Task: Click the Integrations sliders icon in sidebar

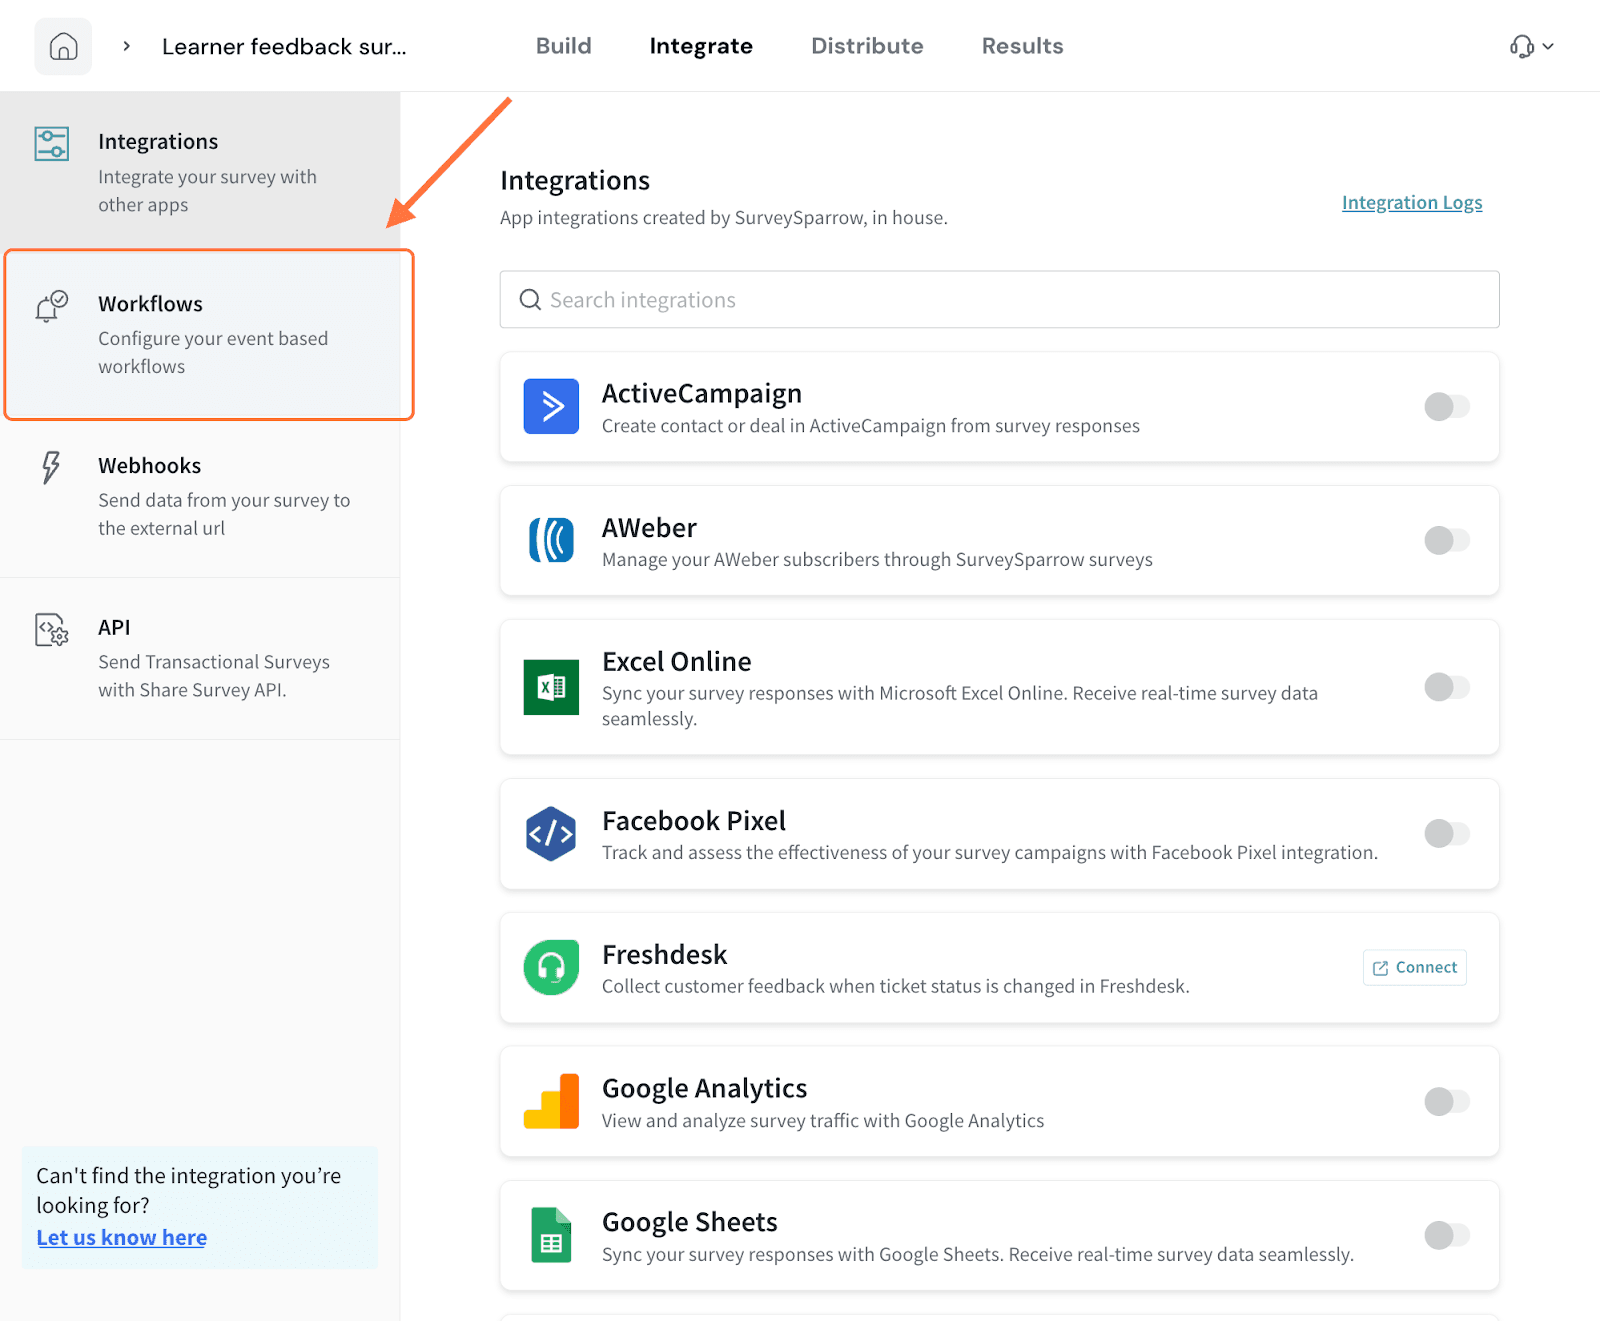Action: [51, 144]
